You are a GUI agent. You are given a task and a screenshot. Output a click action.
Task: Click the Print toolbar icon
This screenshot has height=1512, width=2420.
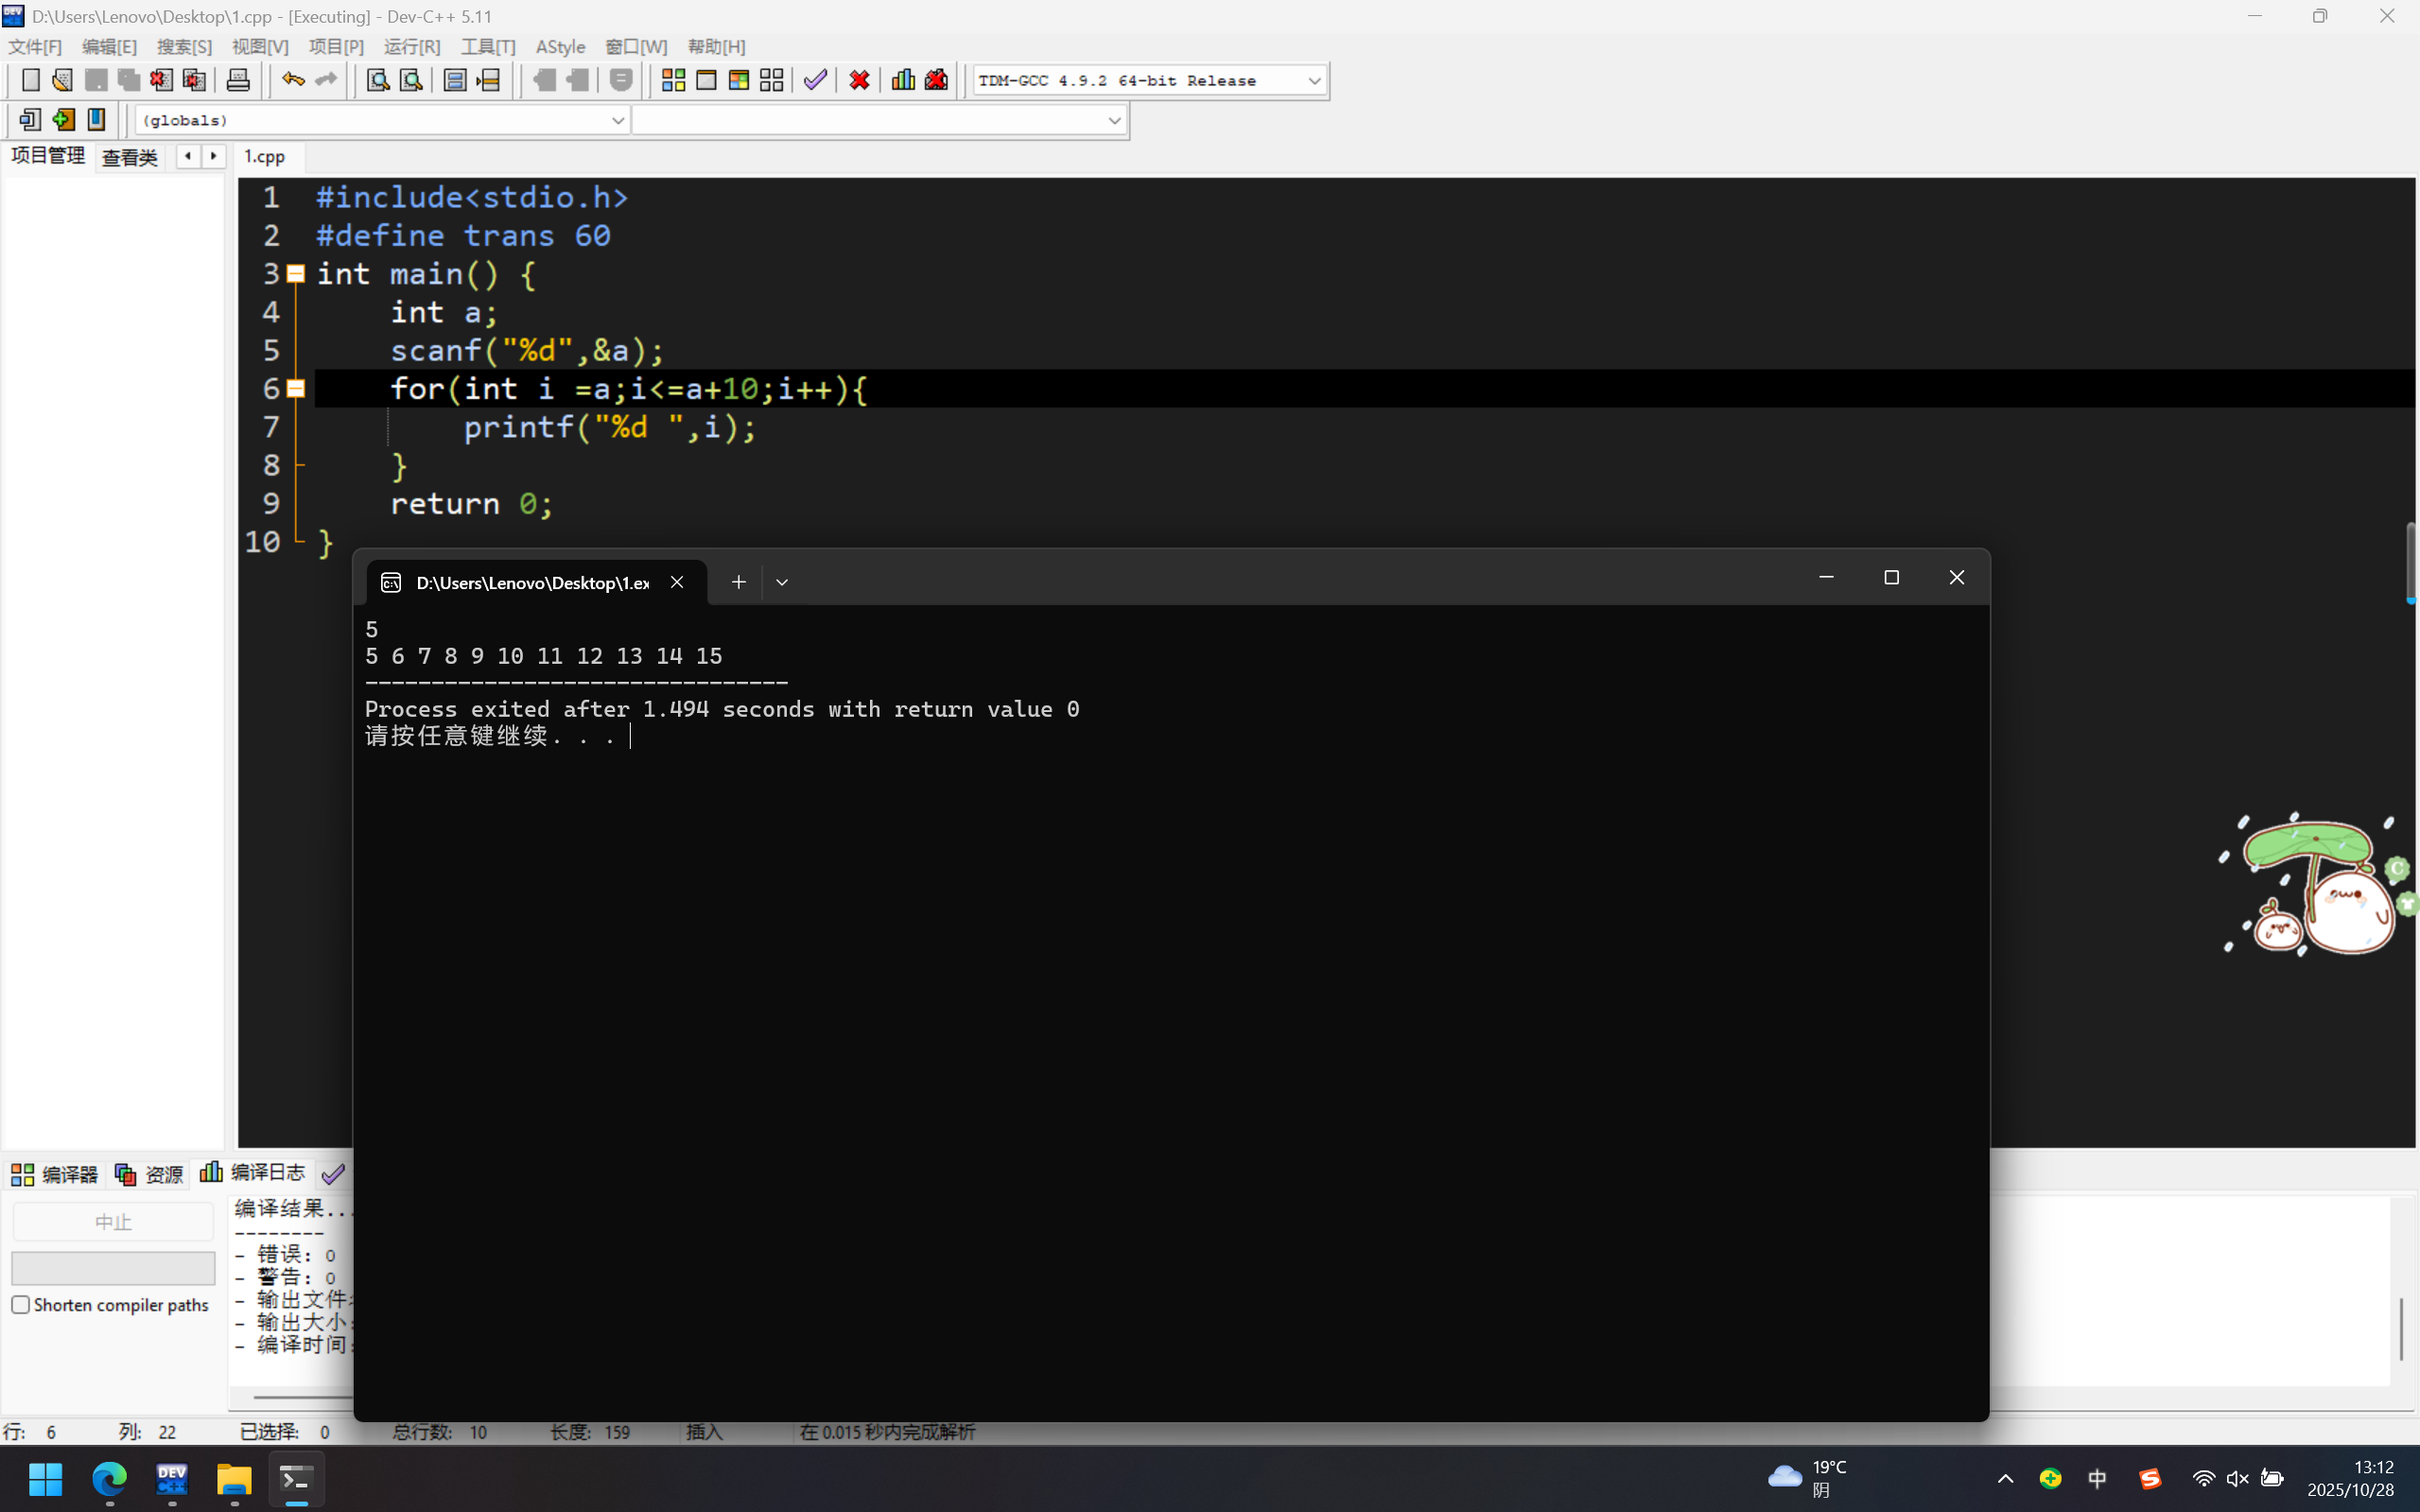[x=238, y=80]
